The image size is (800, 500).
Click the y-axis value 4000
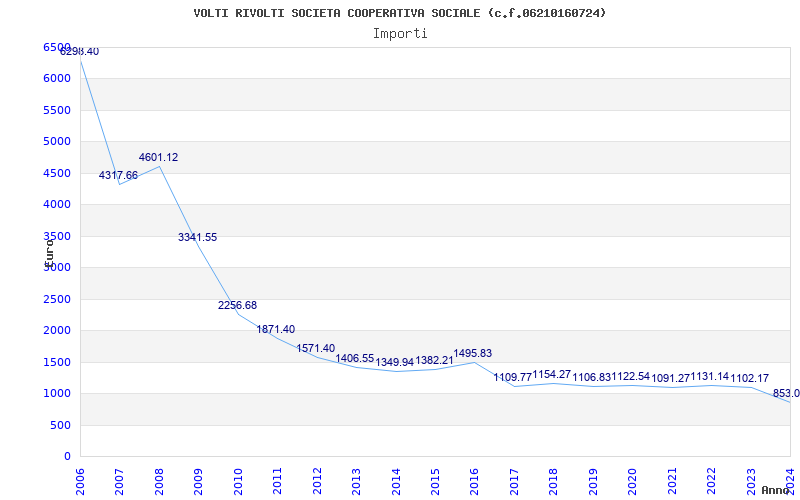pos(57,205)
